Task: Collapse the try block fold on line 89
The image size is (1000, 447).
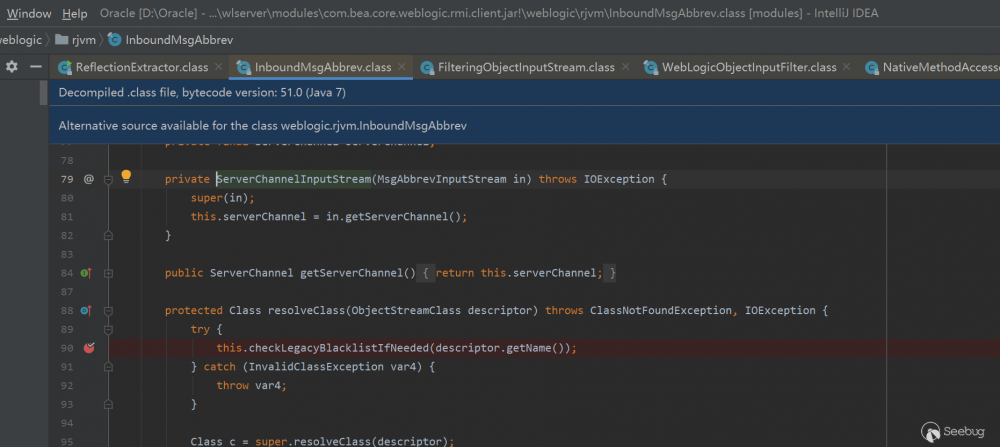Action: tap(108, 330)
